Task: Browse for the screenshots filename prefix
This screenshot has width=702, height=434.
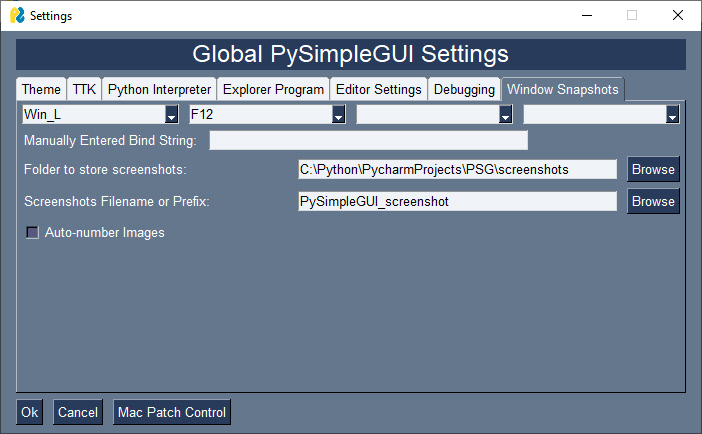Action: [x=653, y=202]
